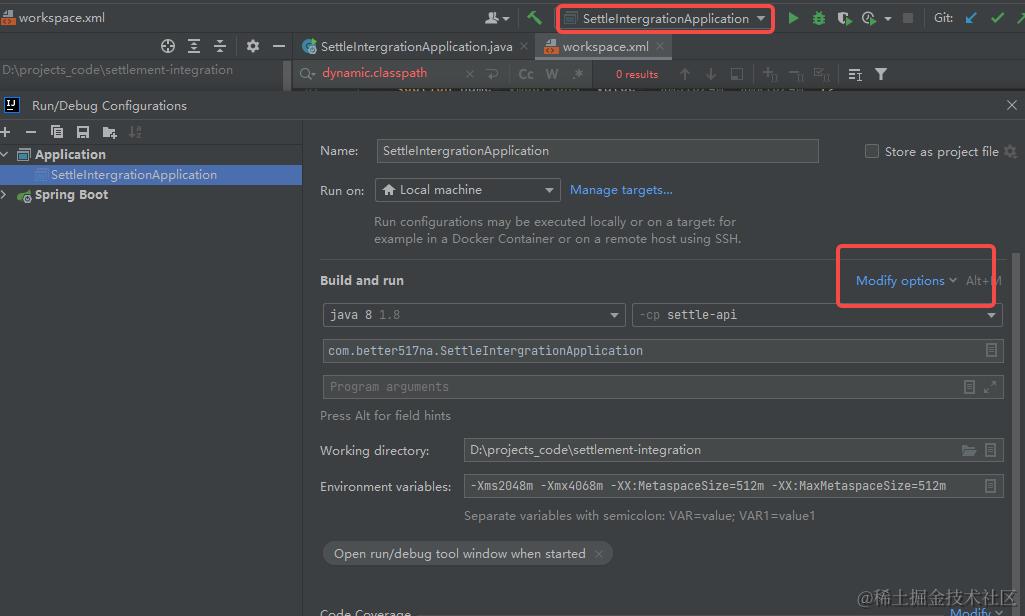Remove configuration with minus icon
Viewport: 1025px width, 616px height.
pyautogui.click(x=31, y=132)
